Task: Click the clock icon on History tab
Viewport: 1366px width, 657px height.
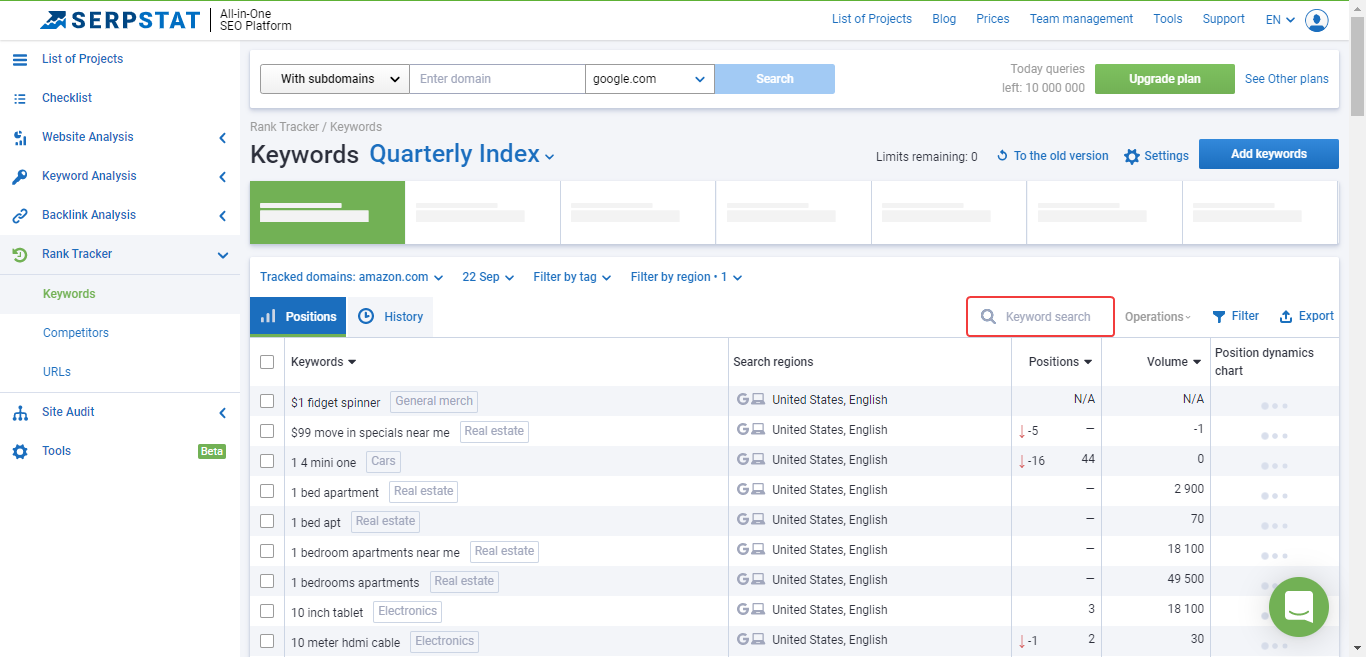Action: 366,316
